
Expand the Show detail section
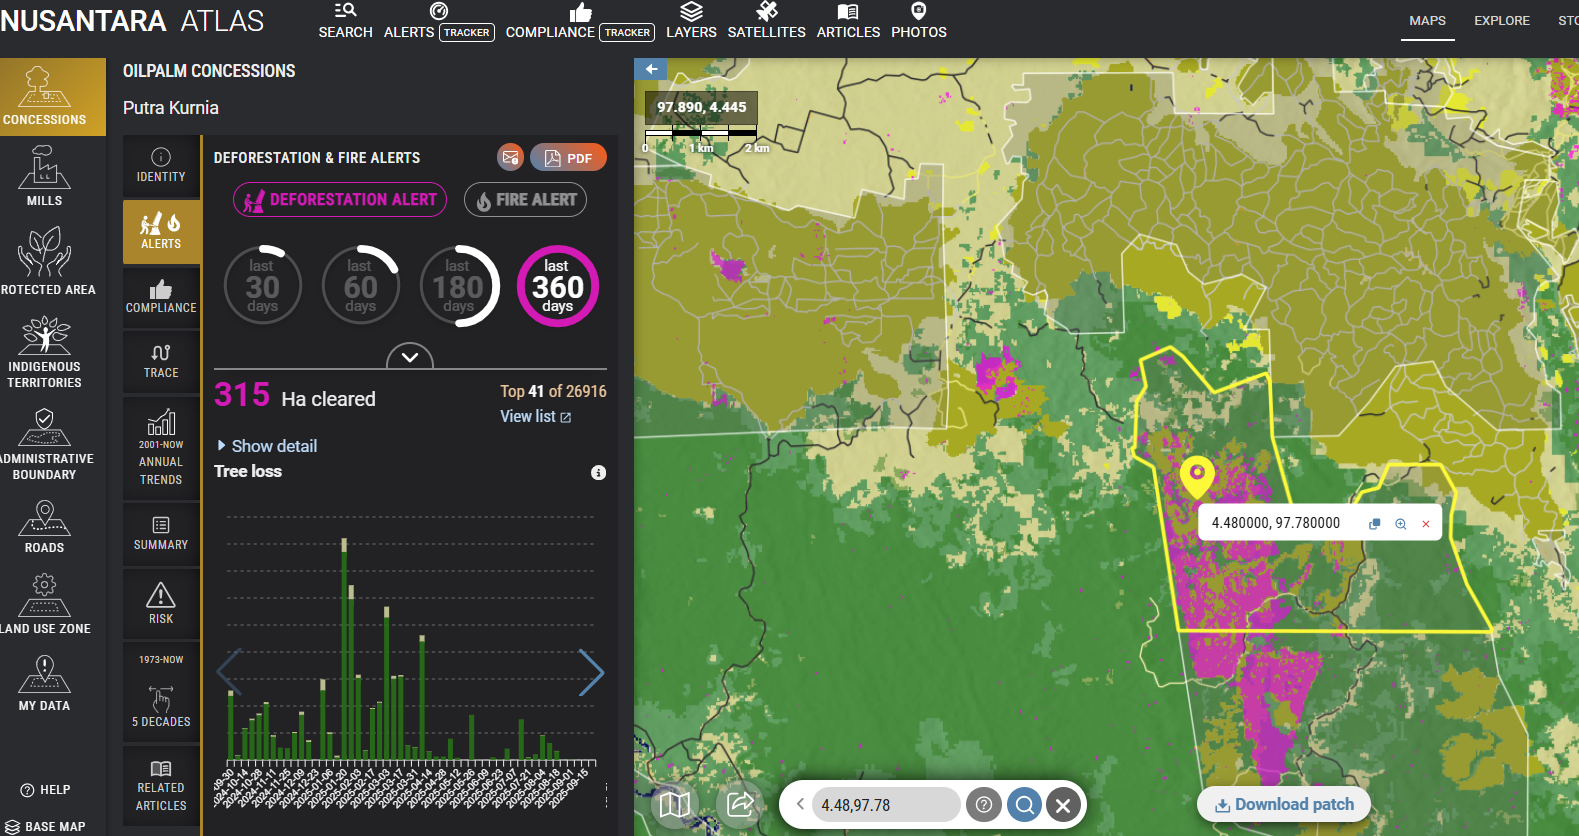(267, 446)
